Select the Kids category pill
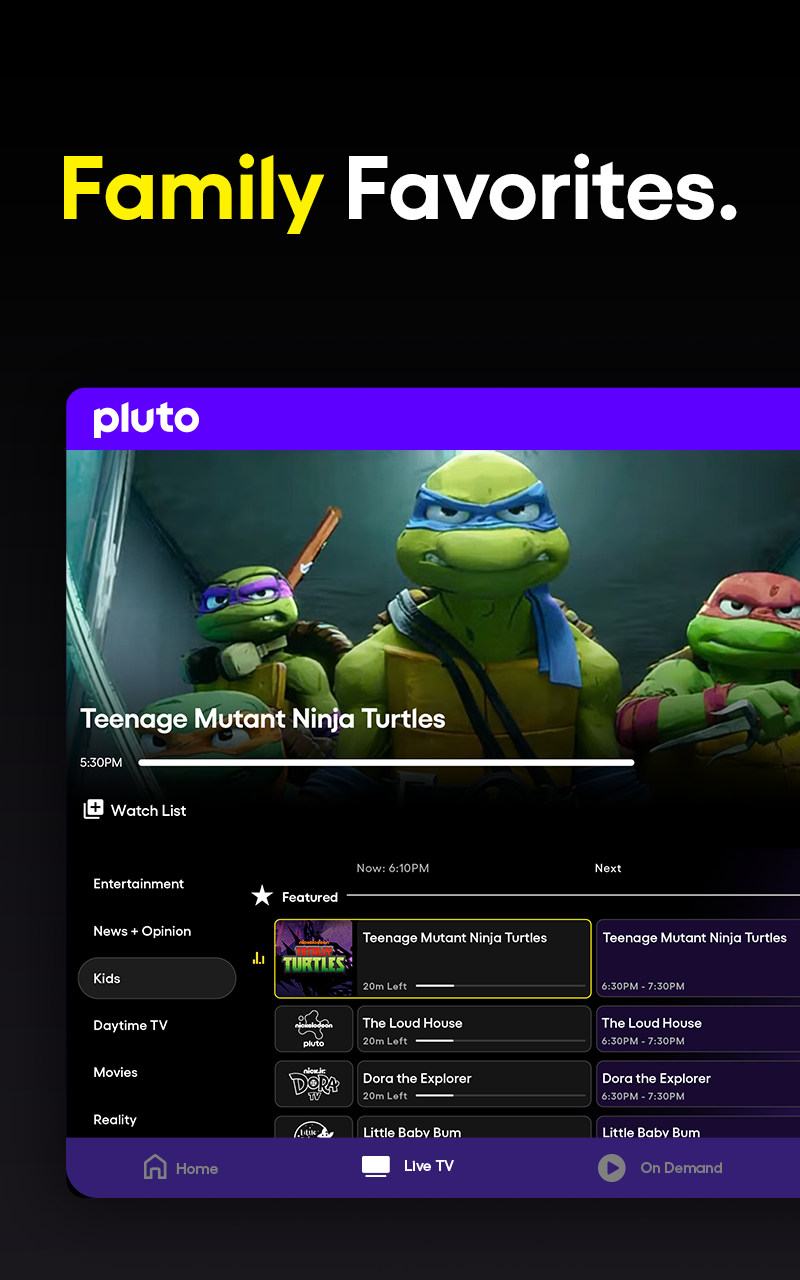 pyautogui.click(x=157, y=978)
